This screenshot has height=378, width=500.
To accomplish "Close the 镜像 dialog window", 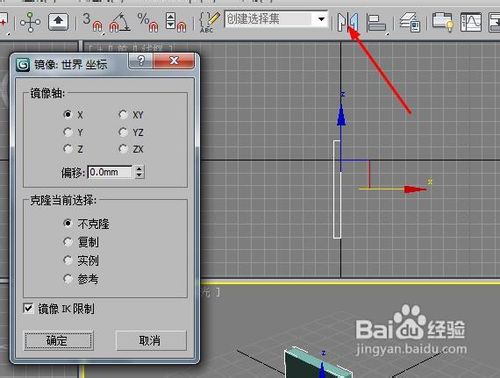I will [173, 61].
